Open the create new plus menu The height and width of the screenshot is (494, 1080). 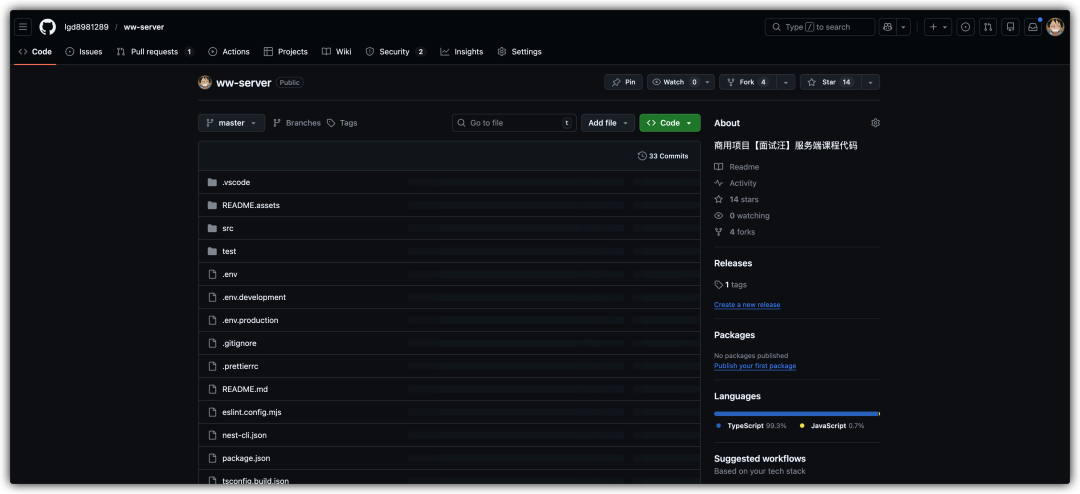938,27
